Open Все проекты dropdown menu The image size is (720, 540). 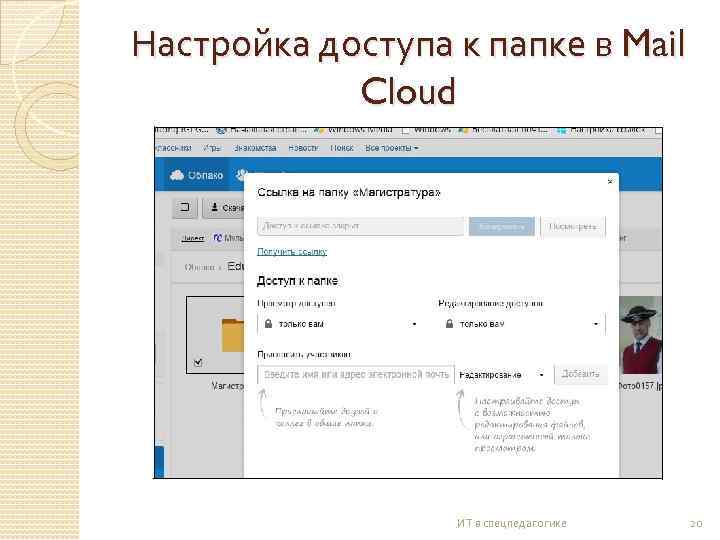(392, 148)
